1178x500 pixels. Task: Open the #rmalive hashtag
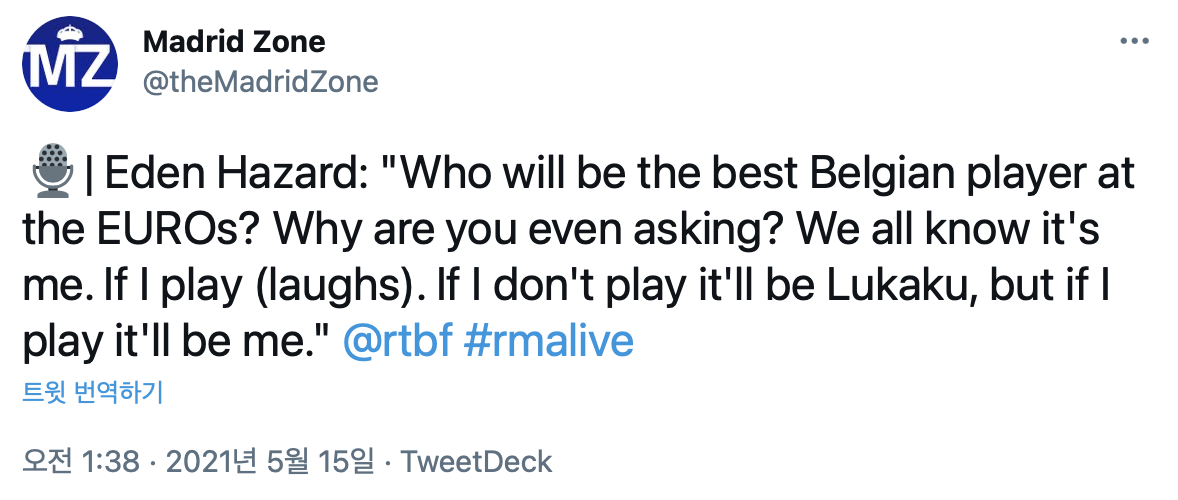tap(549, 341)
